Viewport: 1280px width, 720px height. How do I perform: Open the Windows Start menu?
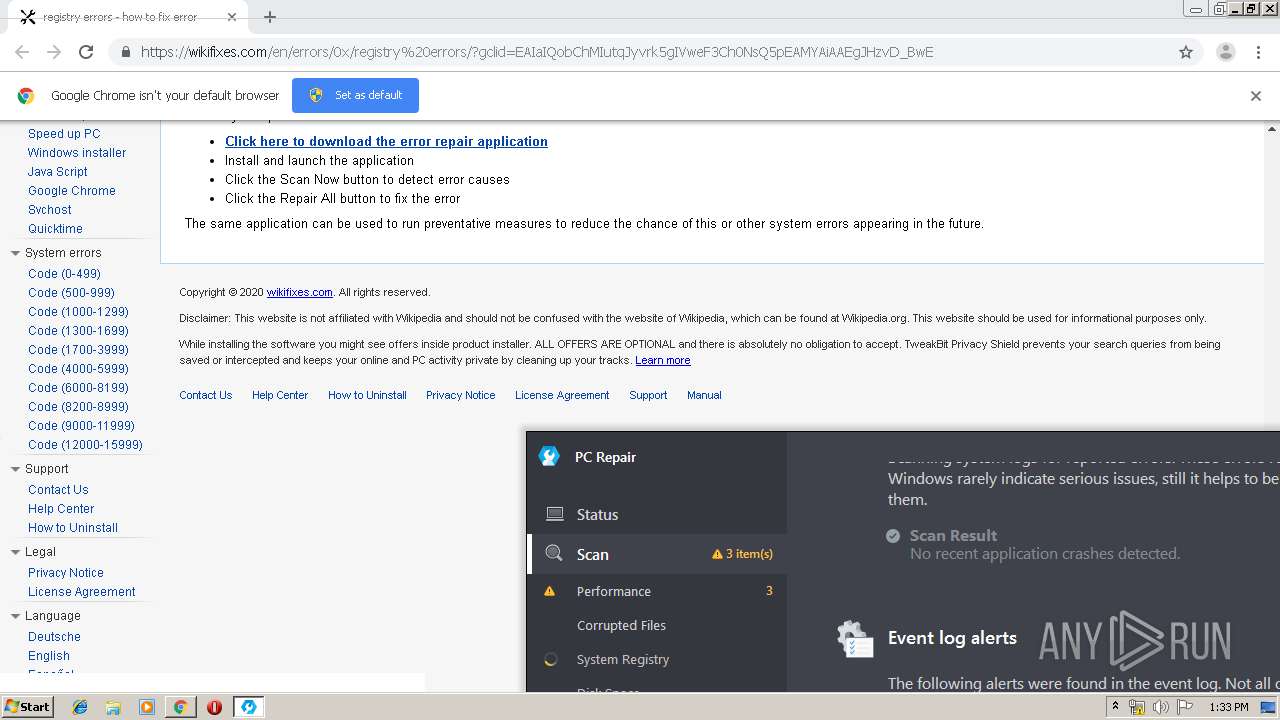point(27,706)
